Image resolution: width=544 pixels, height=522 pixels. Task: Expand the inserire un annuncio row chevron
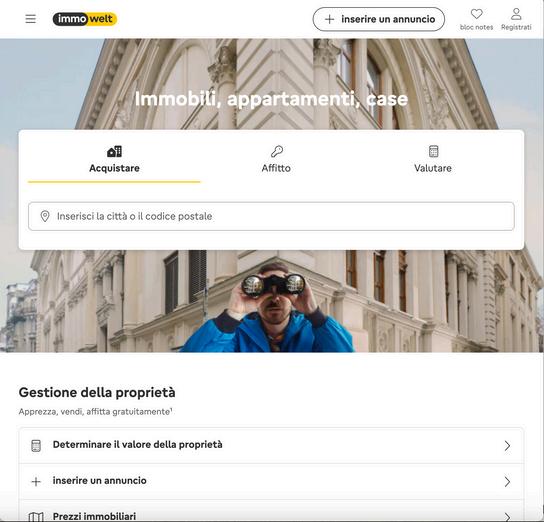[507, 481]
